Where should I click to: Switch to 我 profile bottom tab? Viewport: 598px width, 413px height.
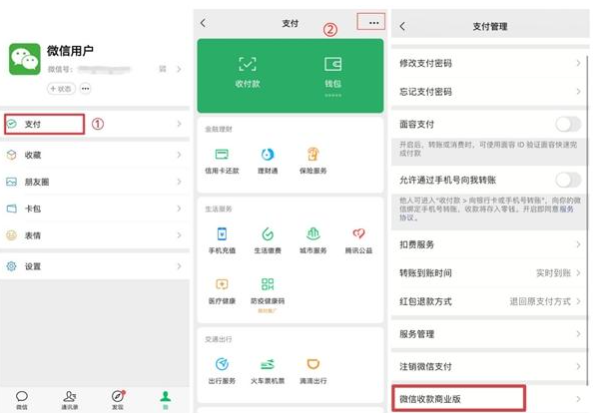[x=166, y=400]
